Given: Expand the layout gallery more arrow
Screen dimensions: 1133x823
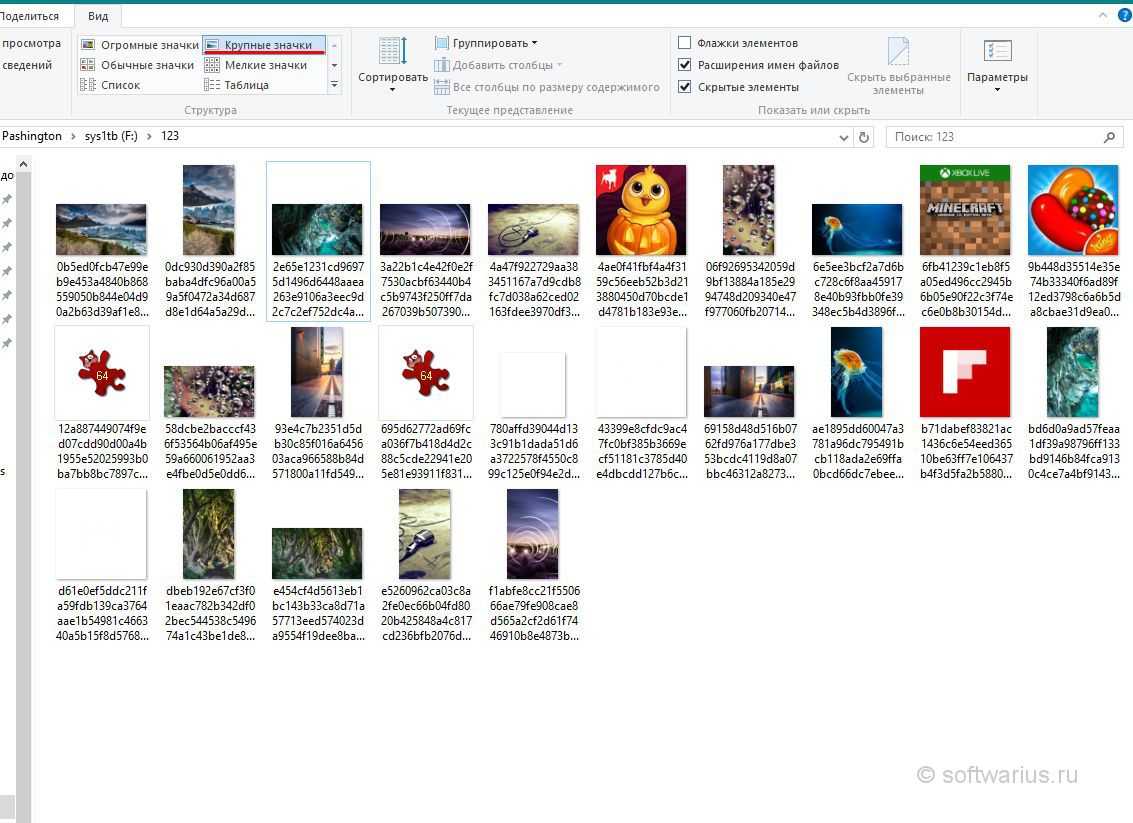Looking at the screenshot, I should pyautogui.click(x=335, y=86).
